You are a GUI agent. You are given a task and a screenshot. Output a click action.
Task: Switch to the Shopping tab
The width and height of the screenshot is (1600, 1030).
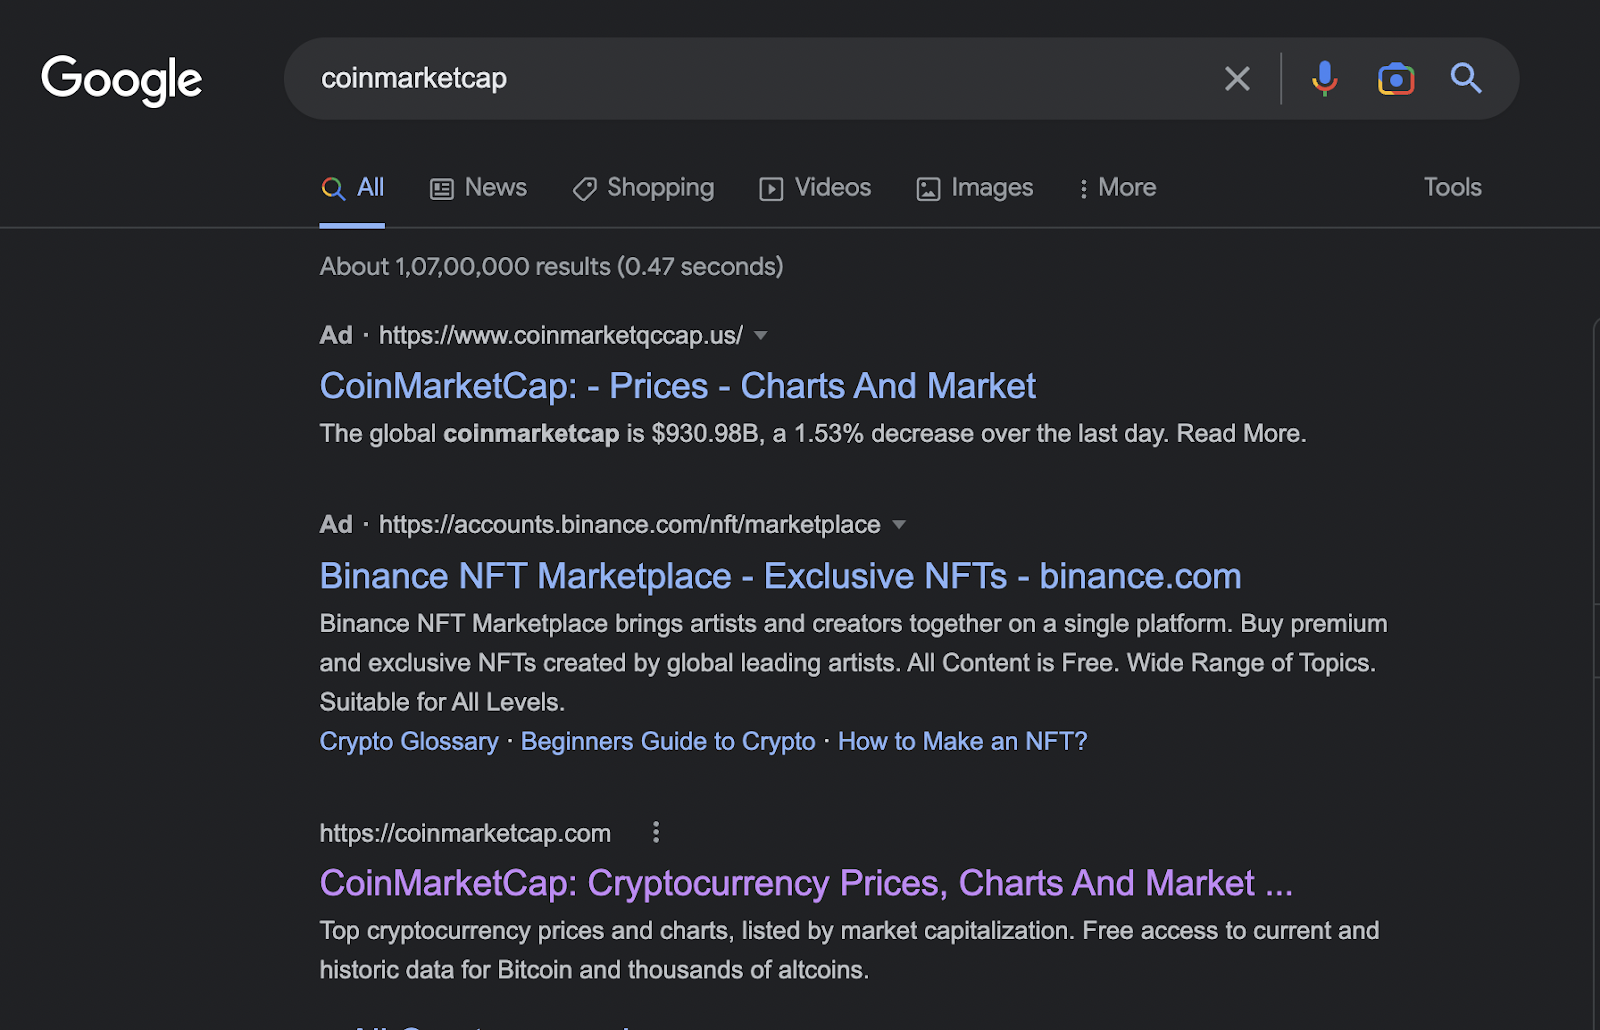coord(643,188)
